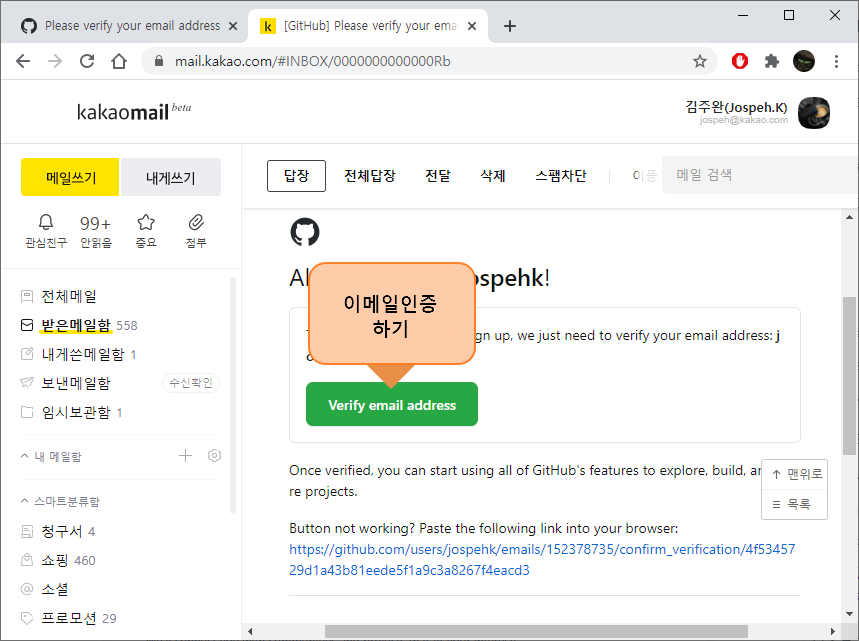Viewport: 859px width, 641px height.
Task: Click the kakaomail beta logo
Action: pyautogui.click(x=134, y=111)
